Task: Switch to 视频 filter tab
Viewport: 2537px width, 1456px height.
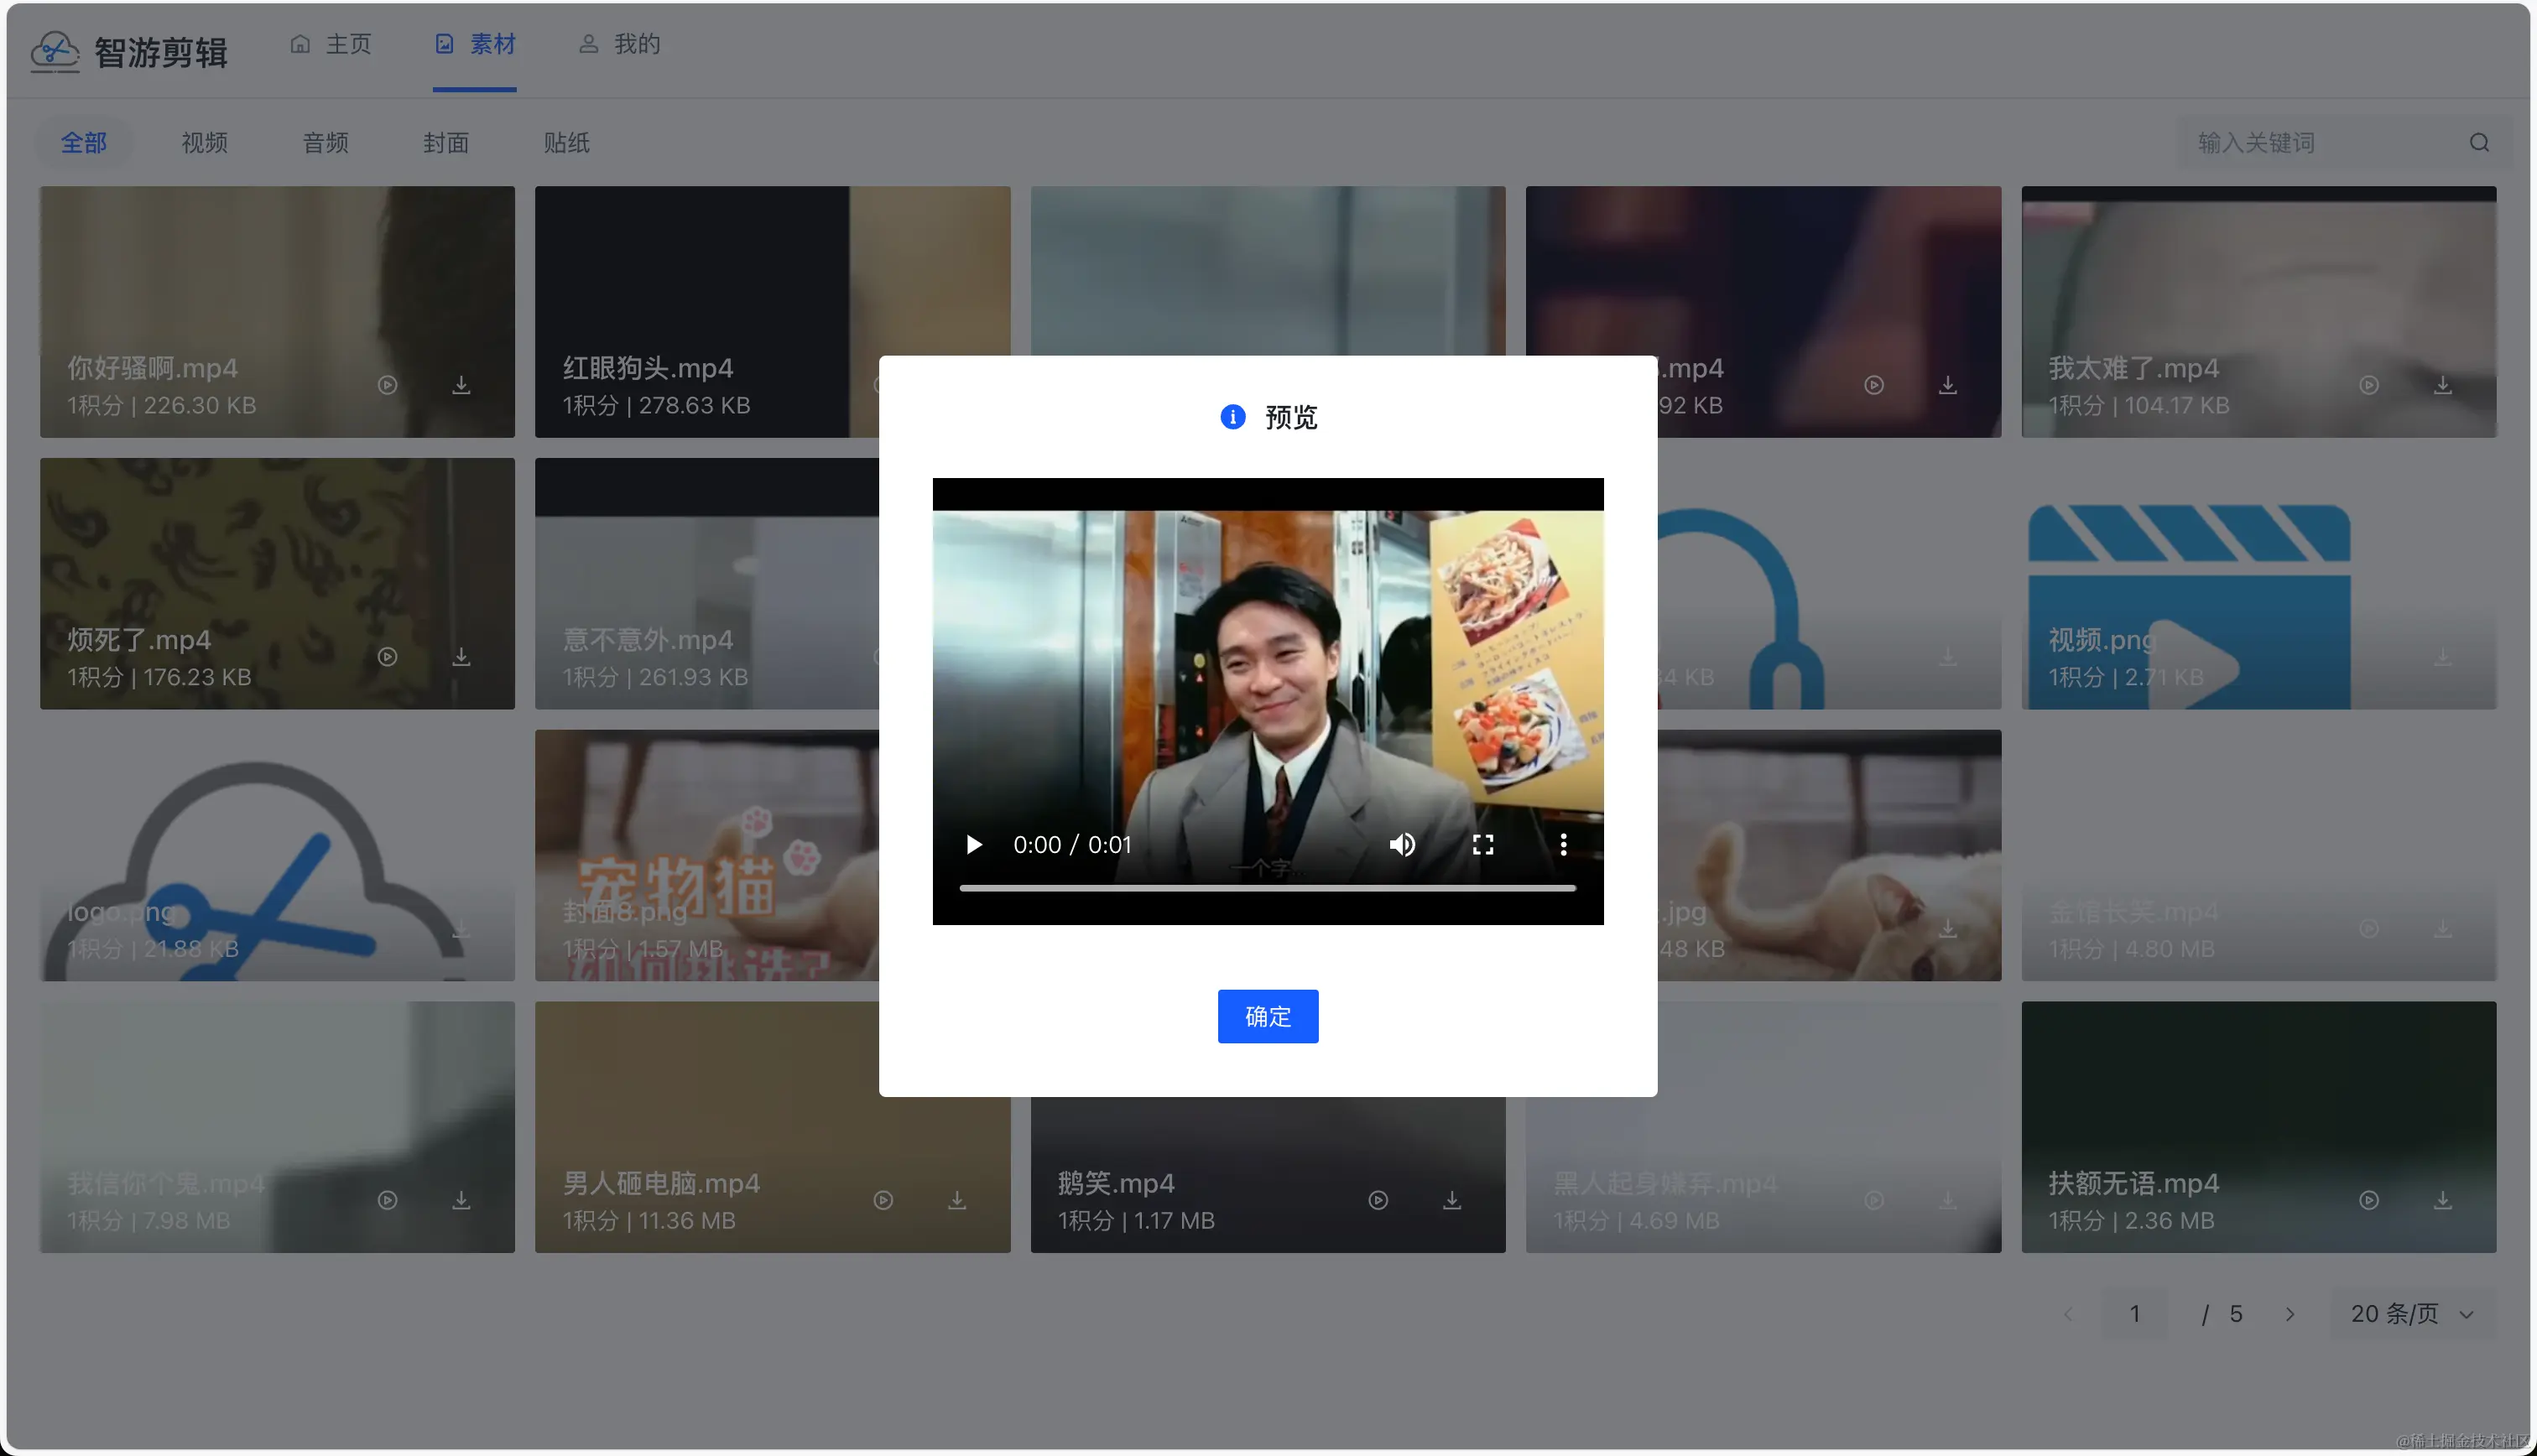Action: tap(204, 143)
